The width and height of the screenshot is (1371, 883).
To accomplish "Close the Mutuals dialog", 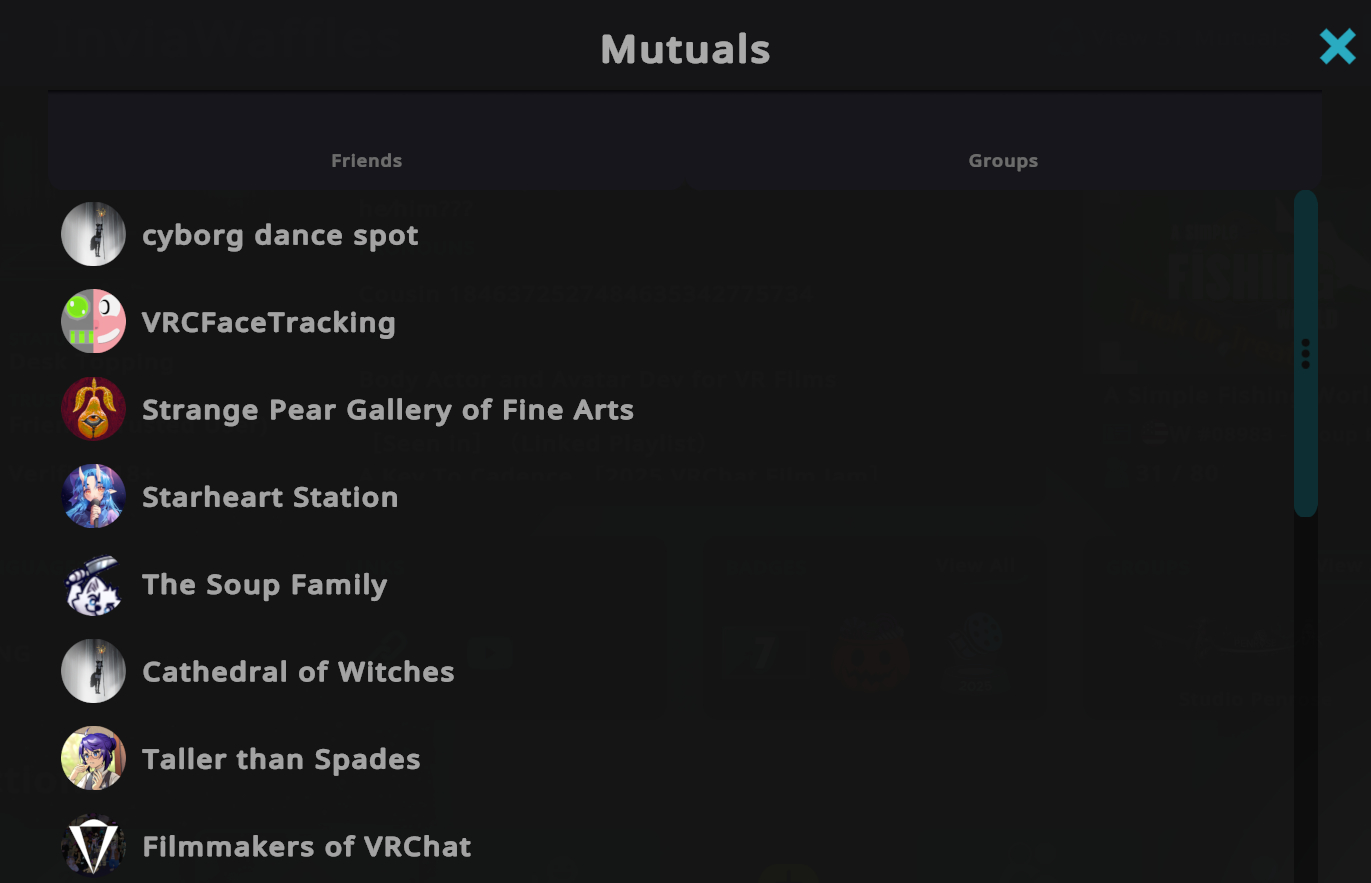I will (x=1337, y=47).
